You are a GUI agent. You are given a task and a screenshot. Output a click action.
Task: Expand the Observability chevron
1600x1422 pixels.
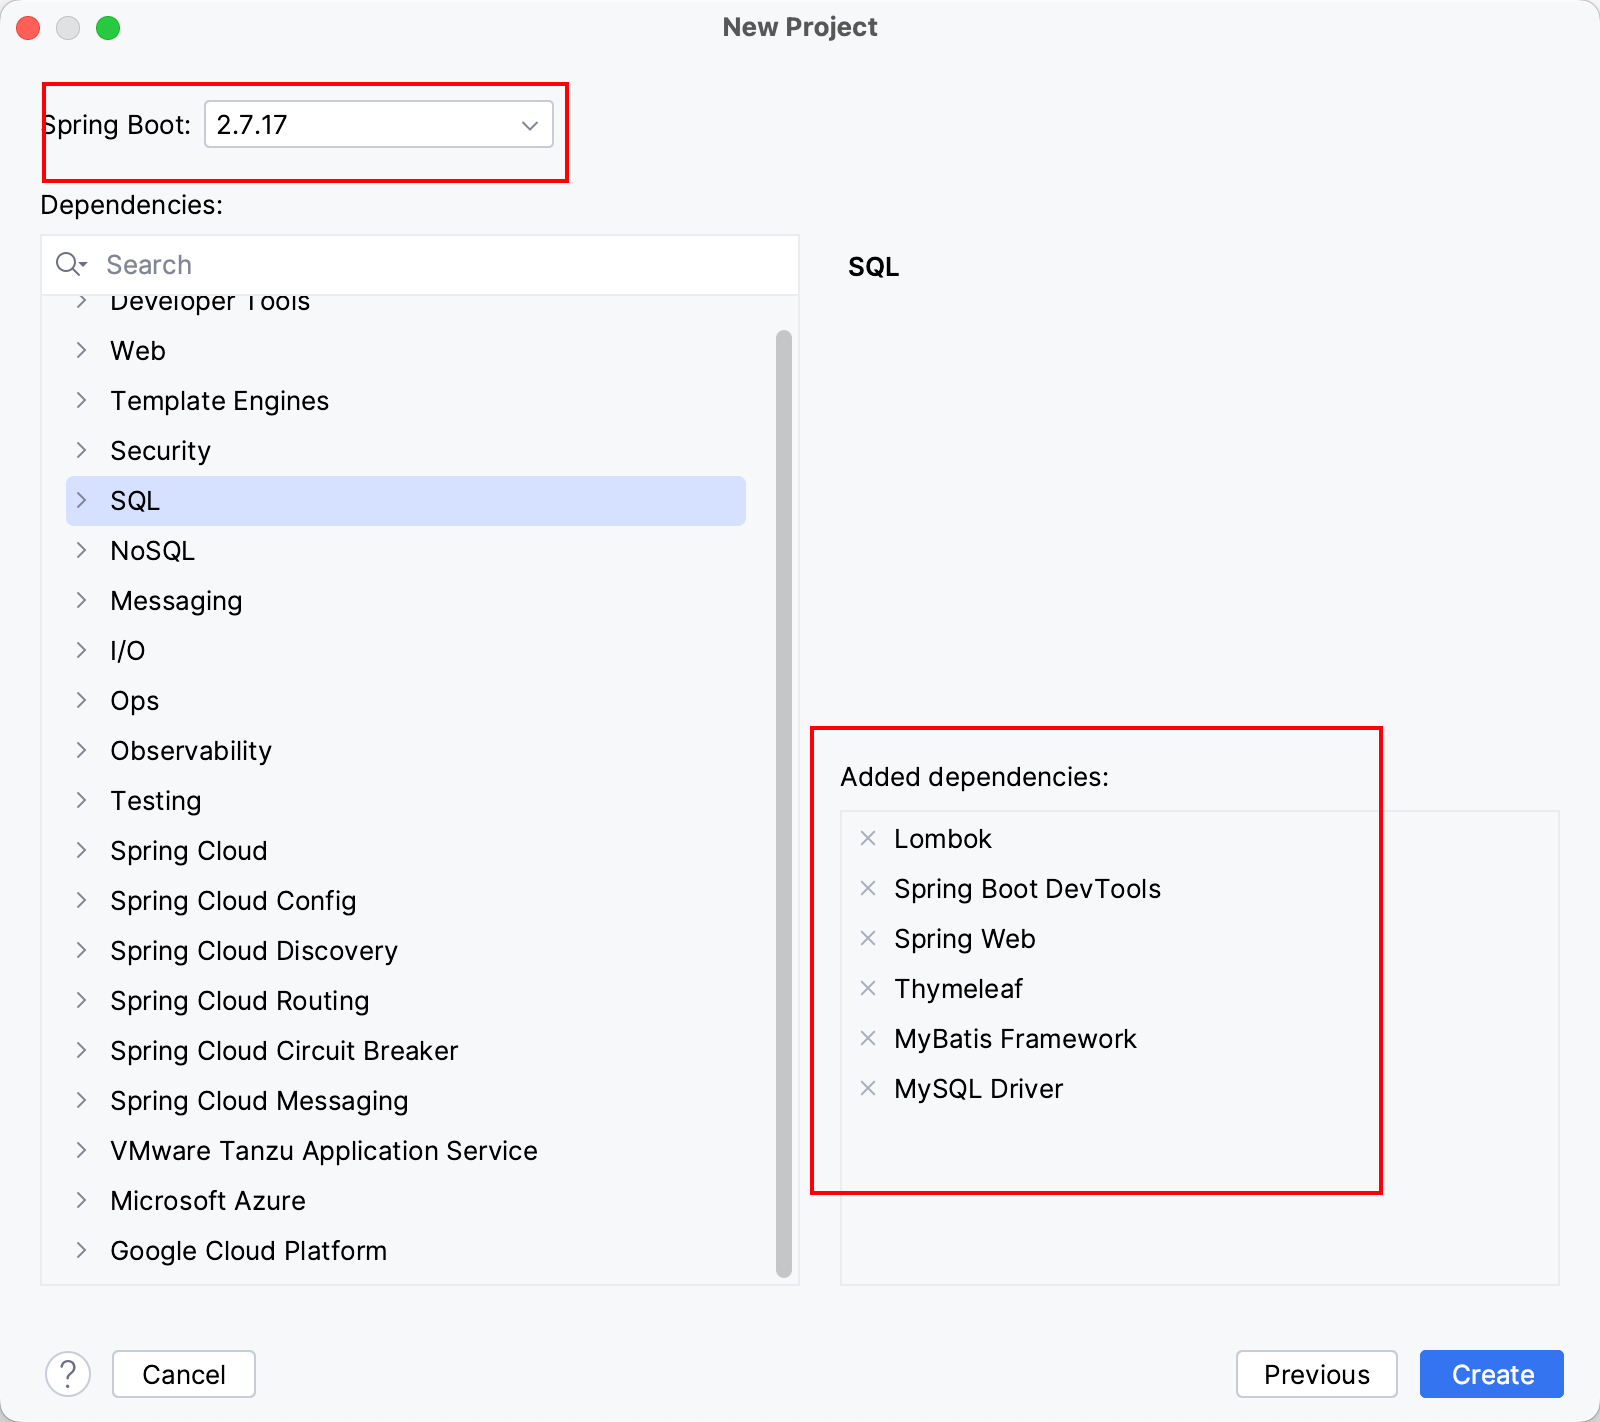pyautogui.click(x=82, y=750)
